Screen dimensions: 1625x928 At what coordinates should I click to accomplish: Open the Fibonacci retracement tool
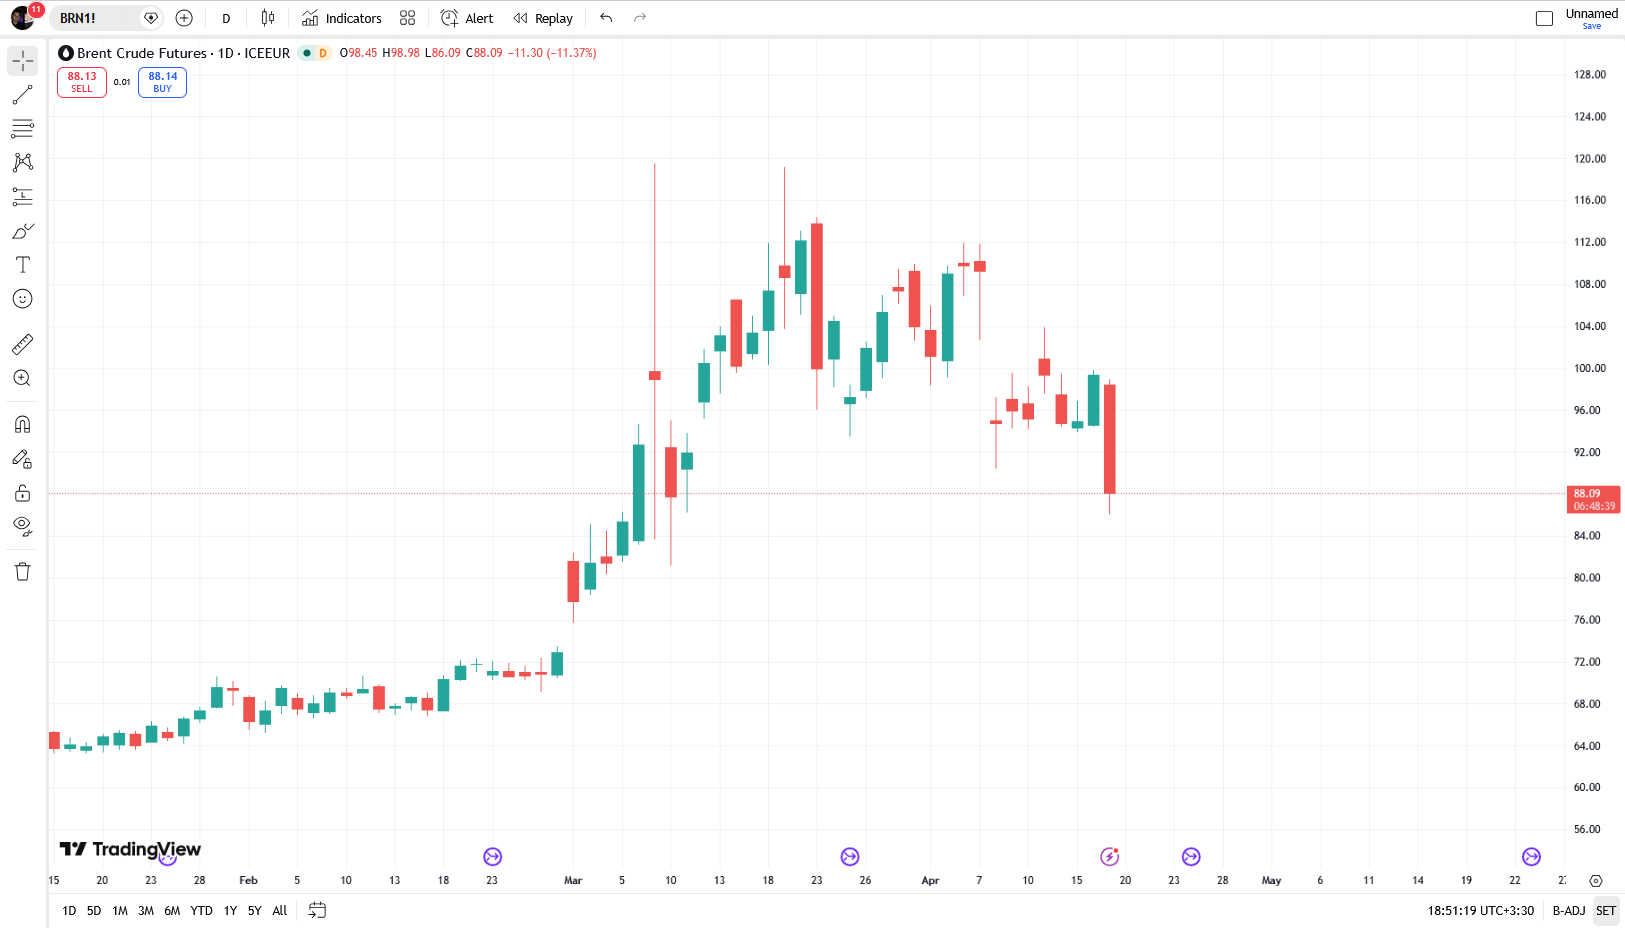[x=22, y=129]
